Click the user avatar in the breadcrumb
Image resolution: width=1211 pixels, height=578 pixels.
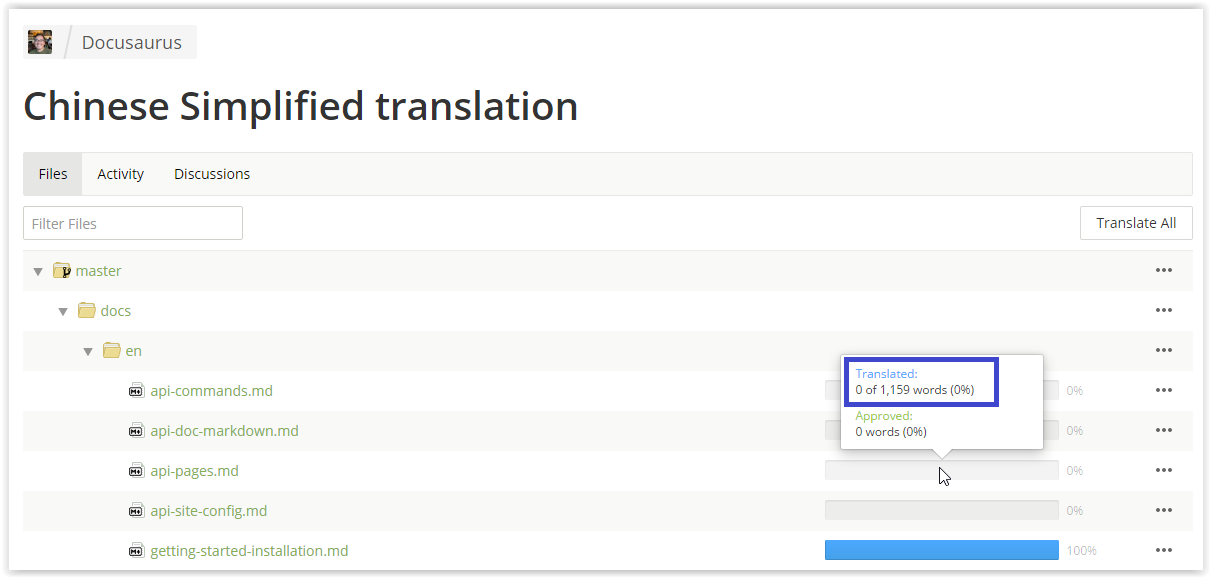coord(40,42)
